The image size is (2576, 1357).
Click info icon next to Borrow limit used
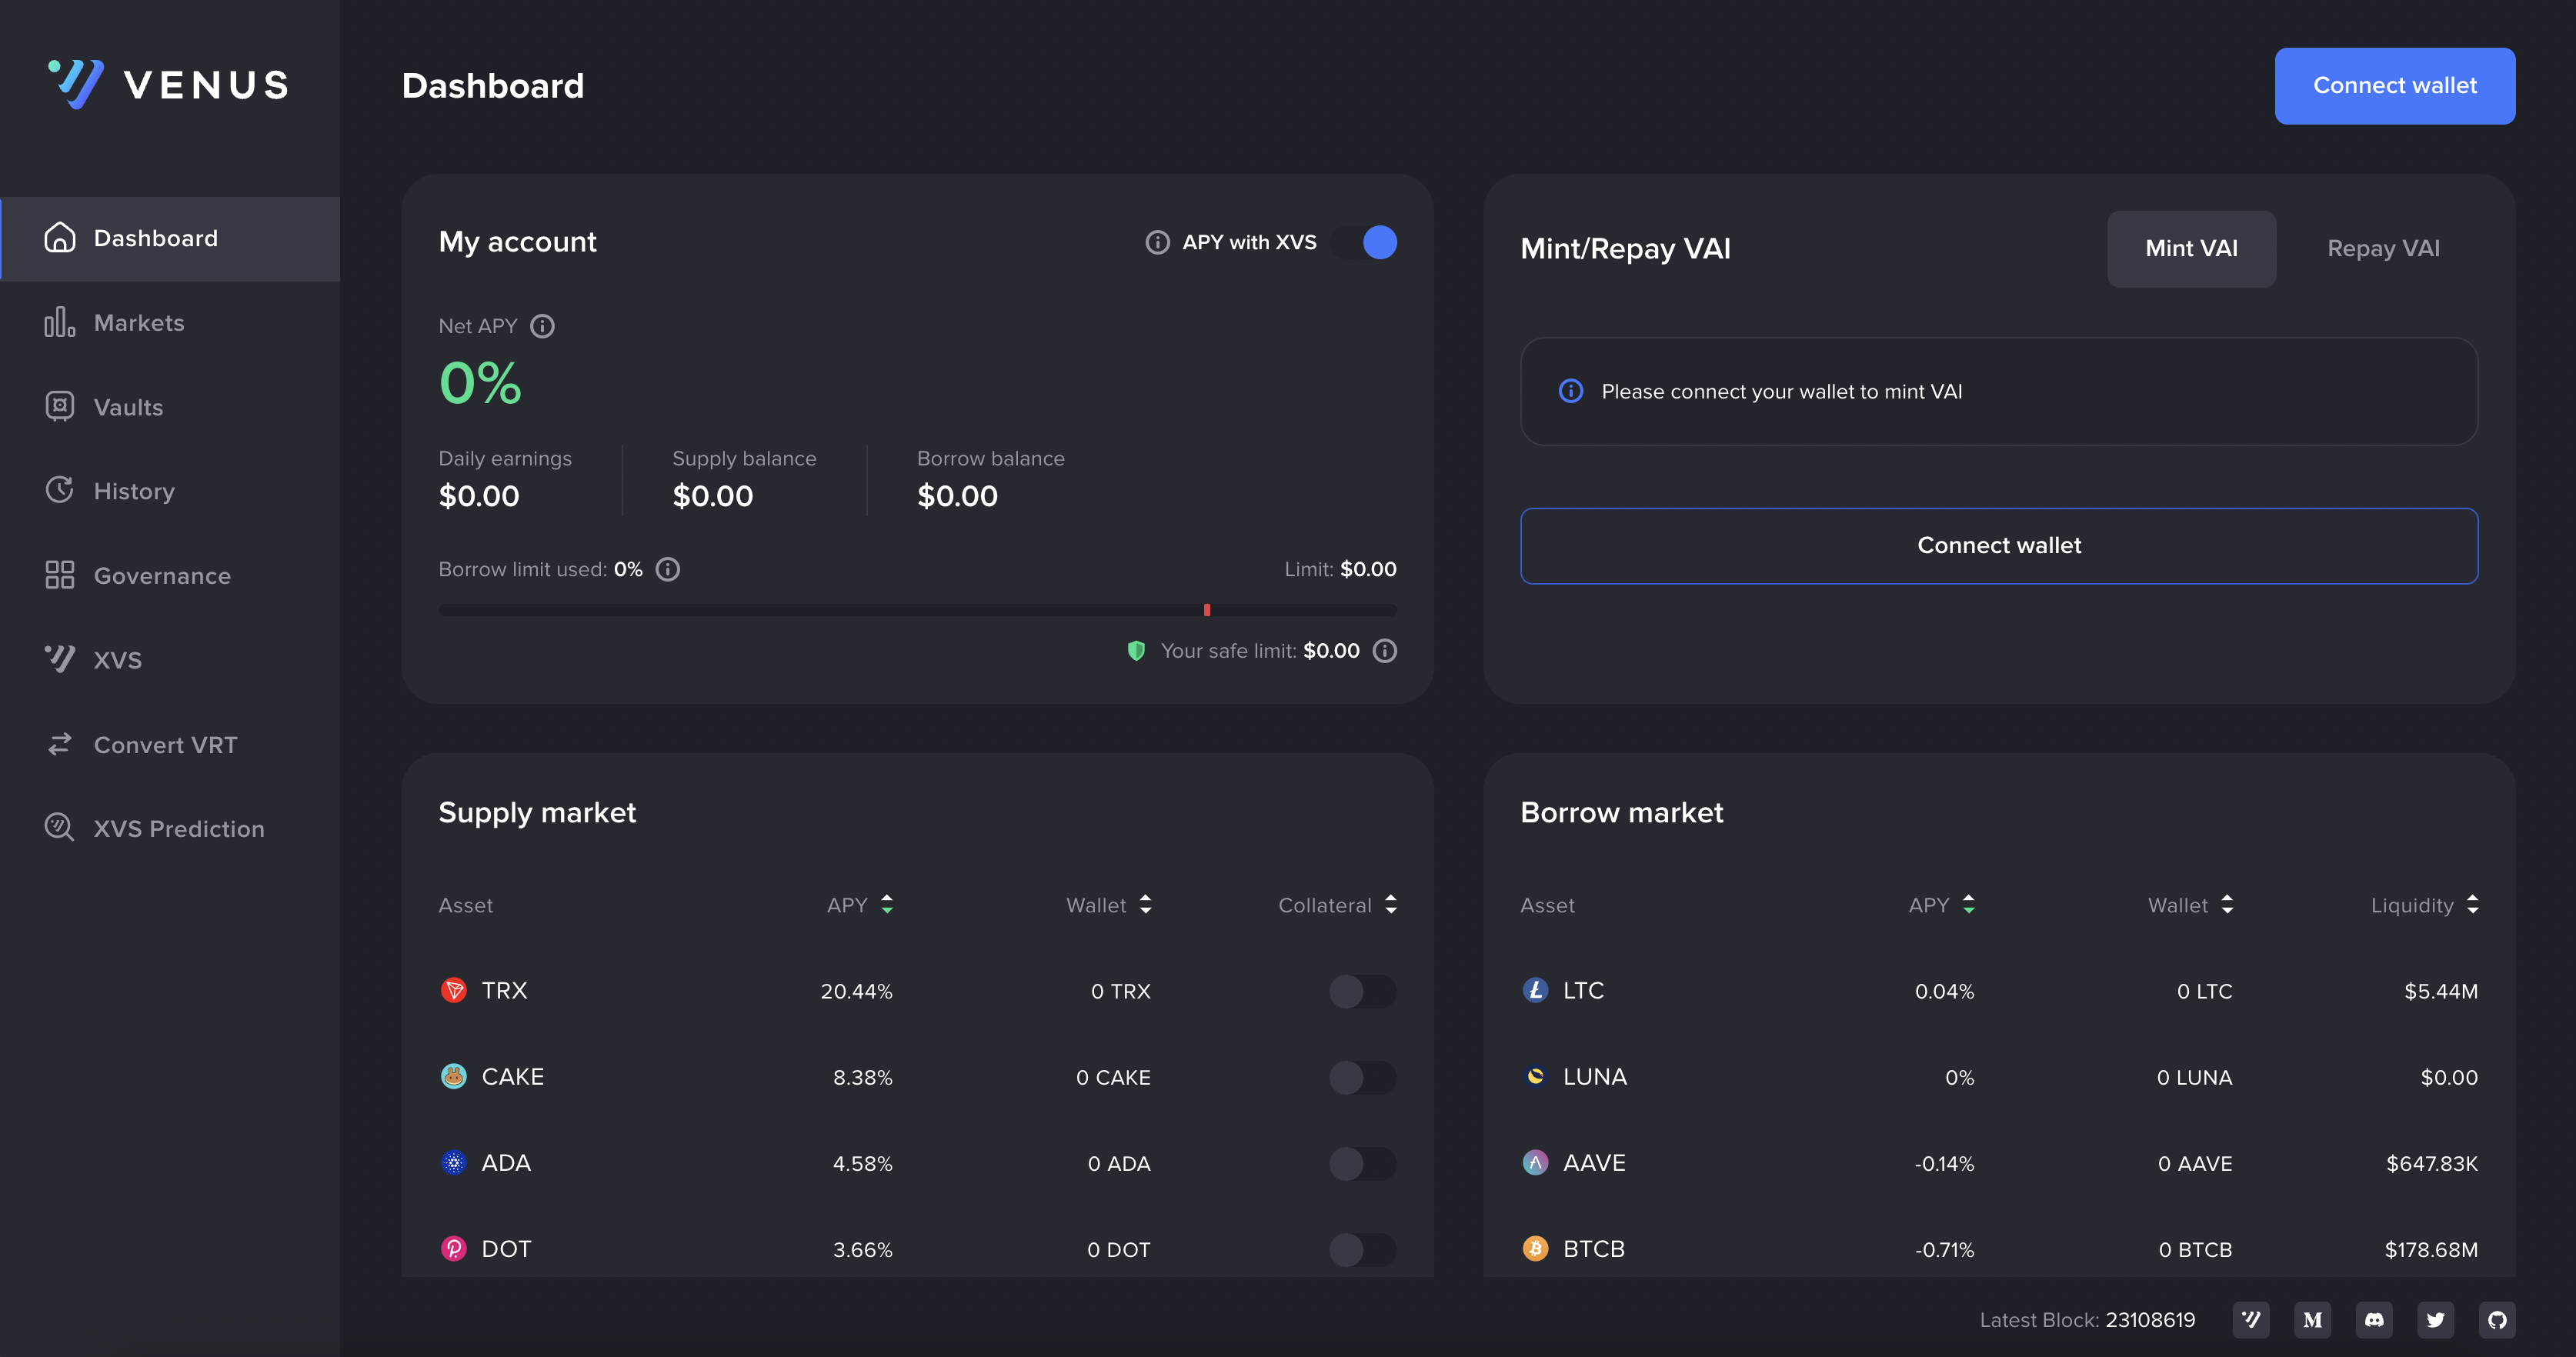[x=667, y=569]
